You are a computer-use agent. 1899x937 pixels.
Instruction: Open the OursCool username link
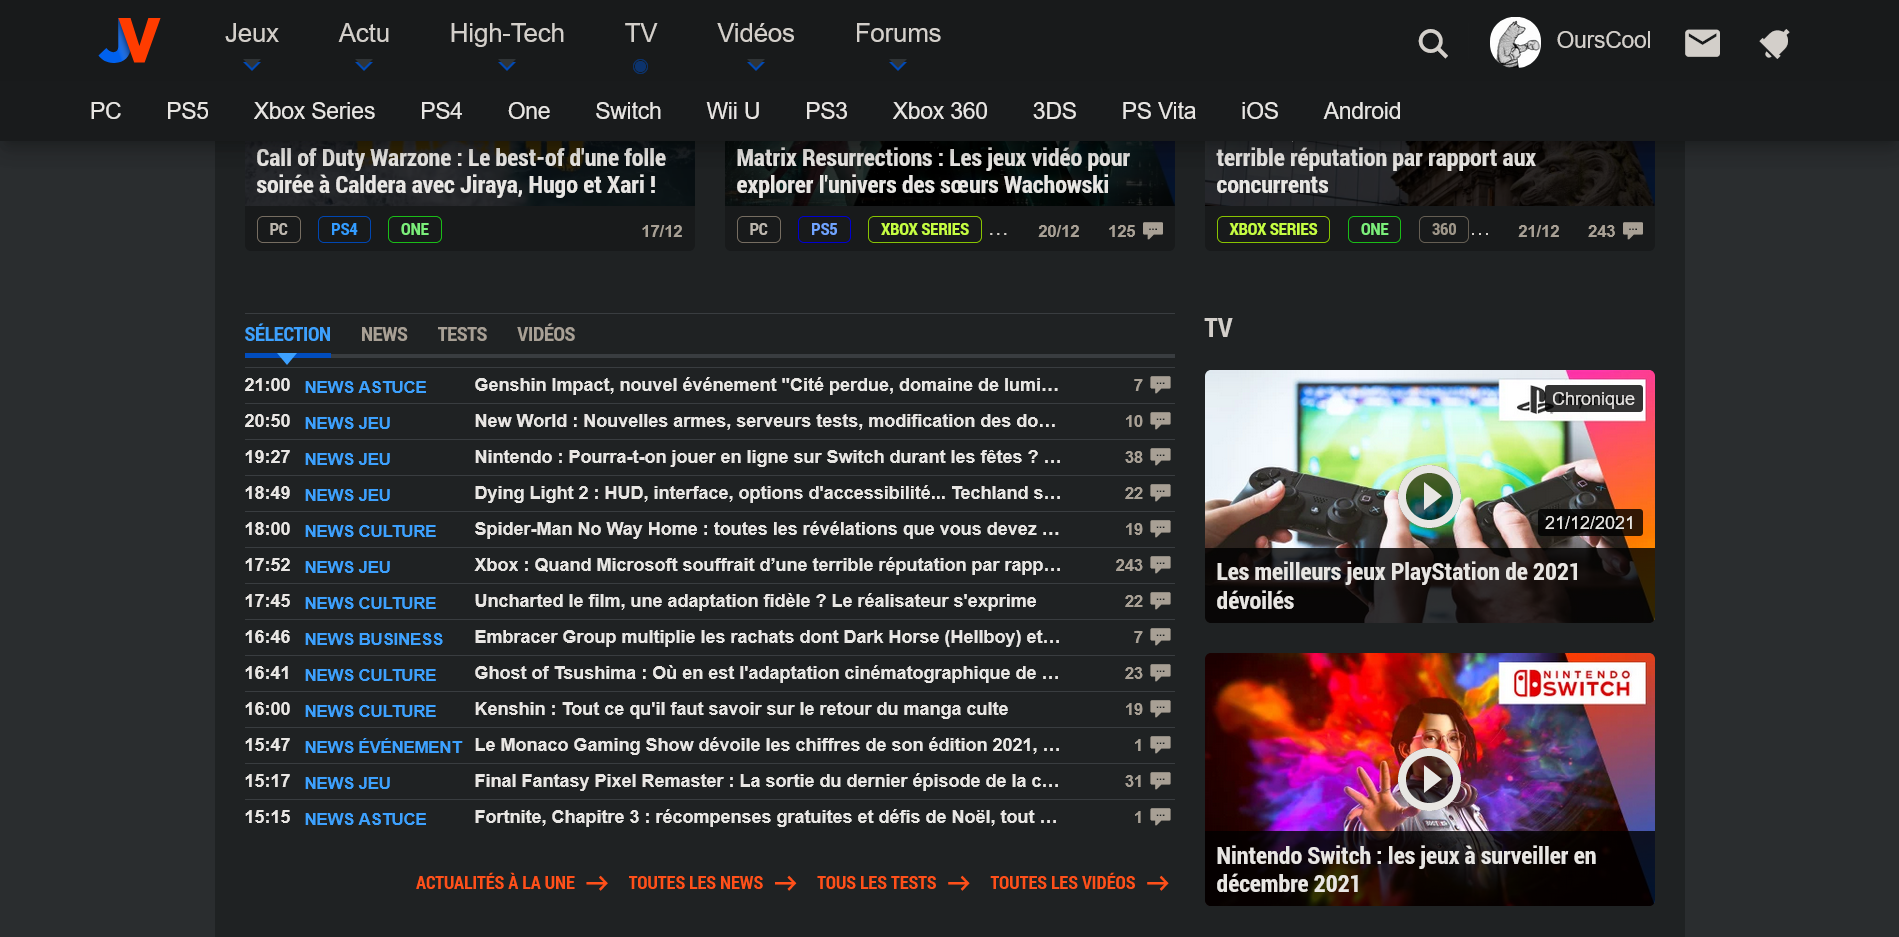coord(1603,41)
